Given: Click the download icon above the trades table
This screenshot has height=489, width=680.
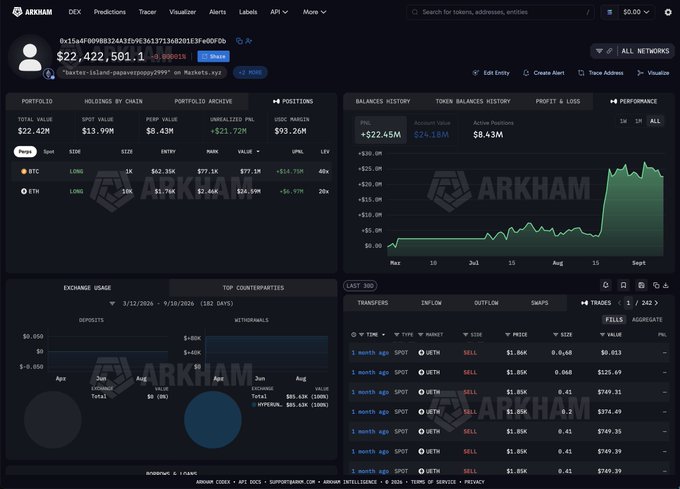Looking at the screenshot, I should coord(666,285).
